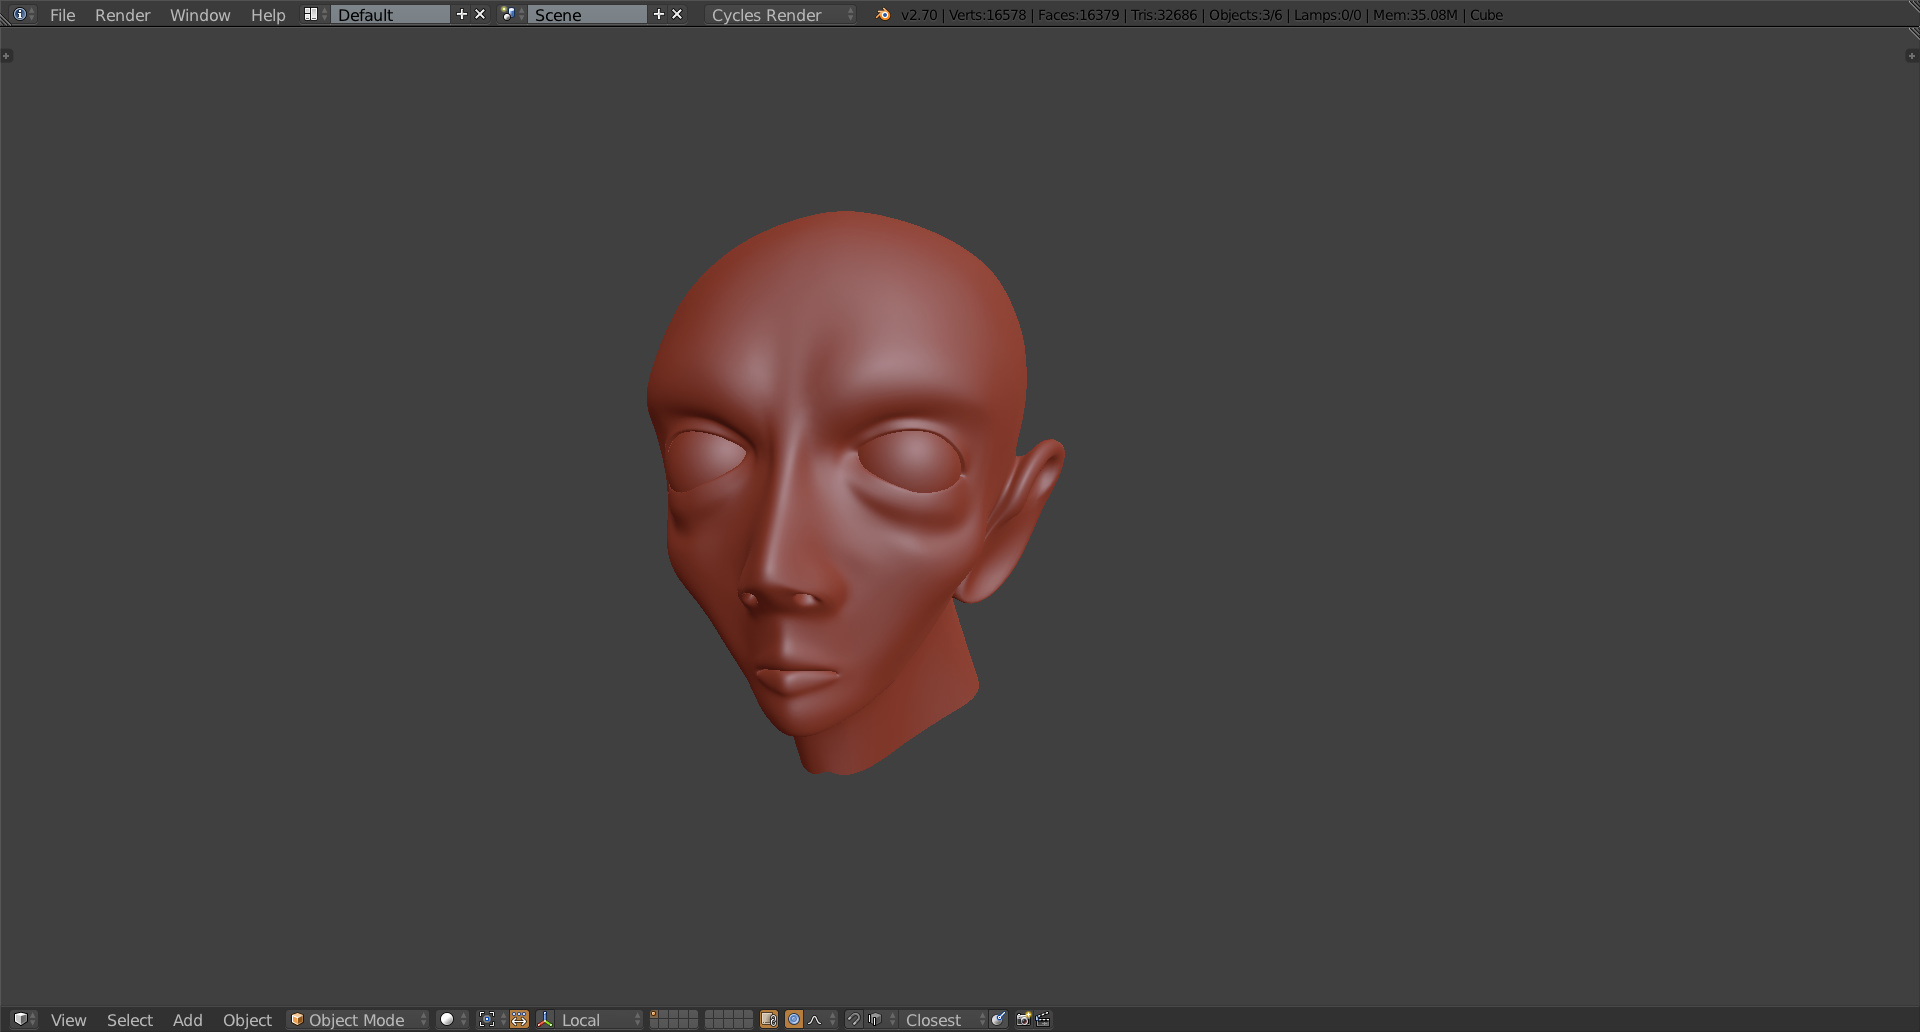
Task: Open the snap element type selector
Action: 881,1019
